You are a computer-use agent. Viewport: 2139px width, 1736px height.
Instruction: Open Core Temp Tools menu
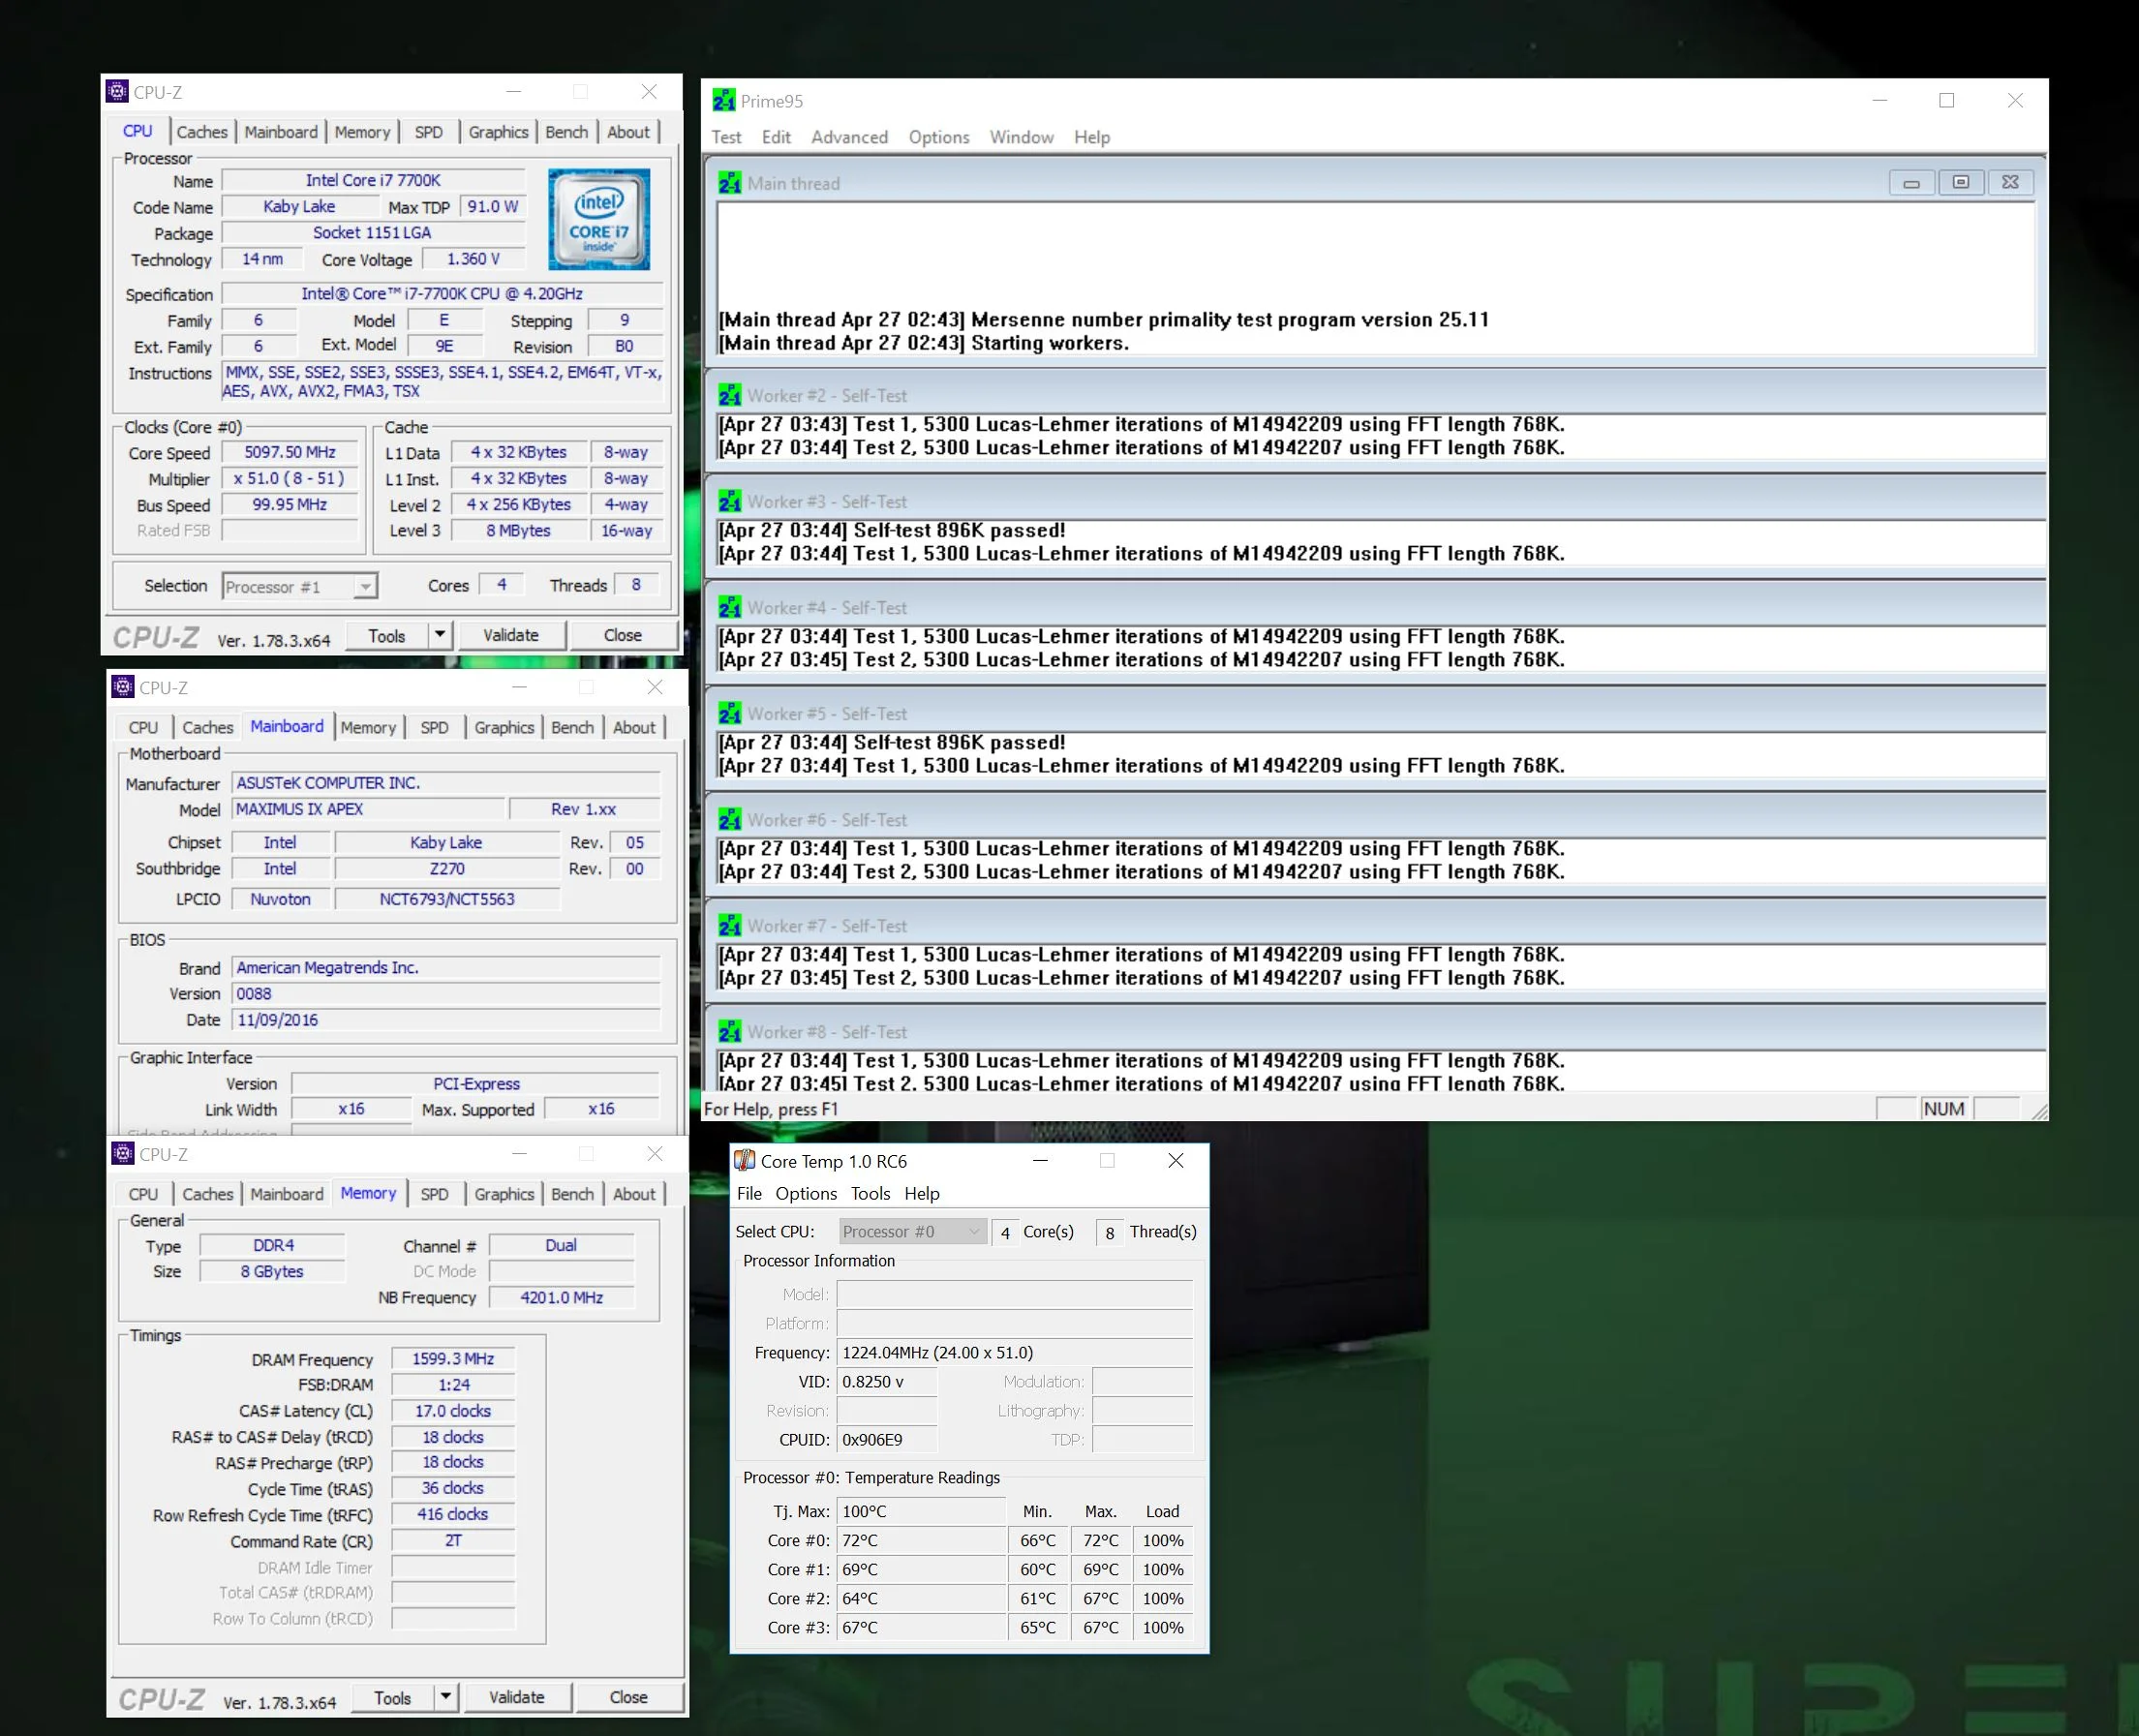[870, 1193]
